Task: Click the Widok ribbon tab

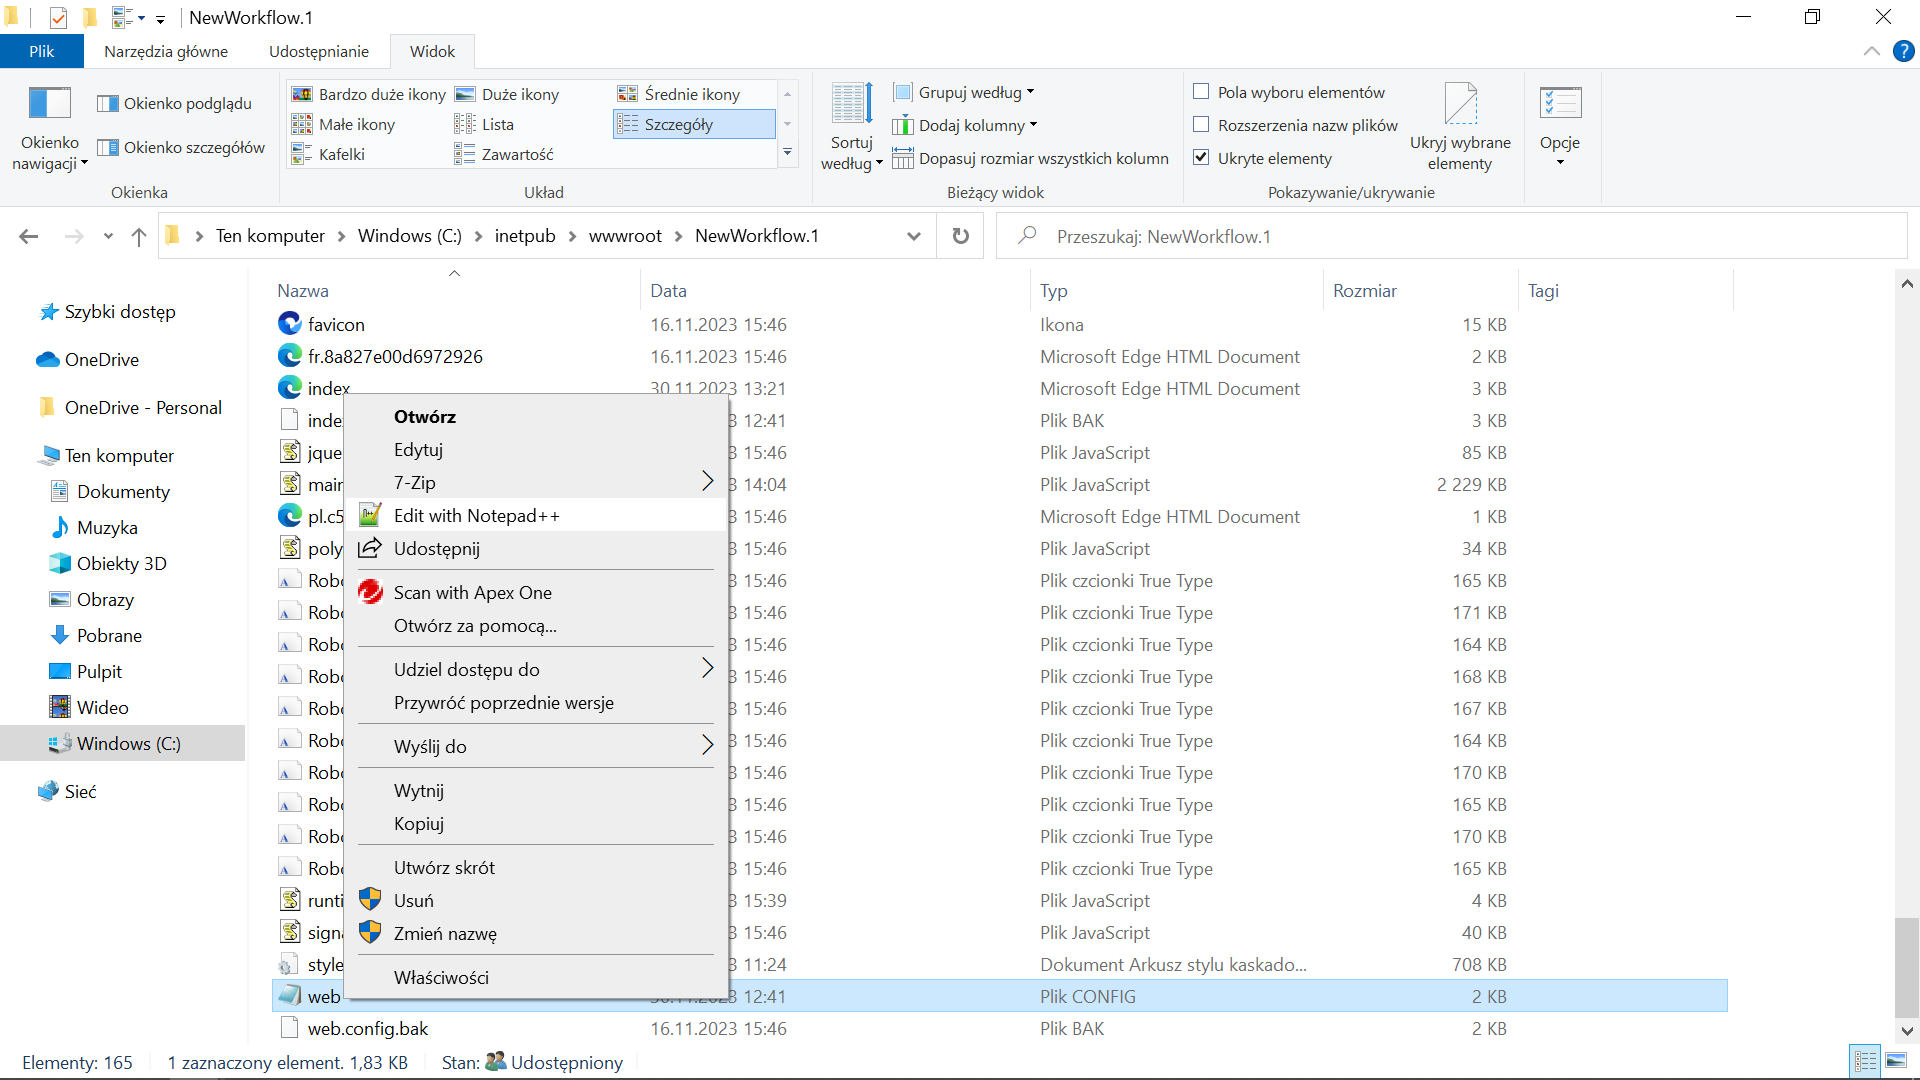Action: pos(432,51)
